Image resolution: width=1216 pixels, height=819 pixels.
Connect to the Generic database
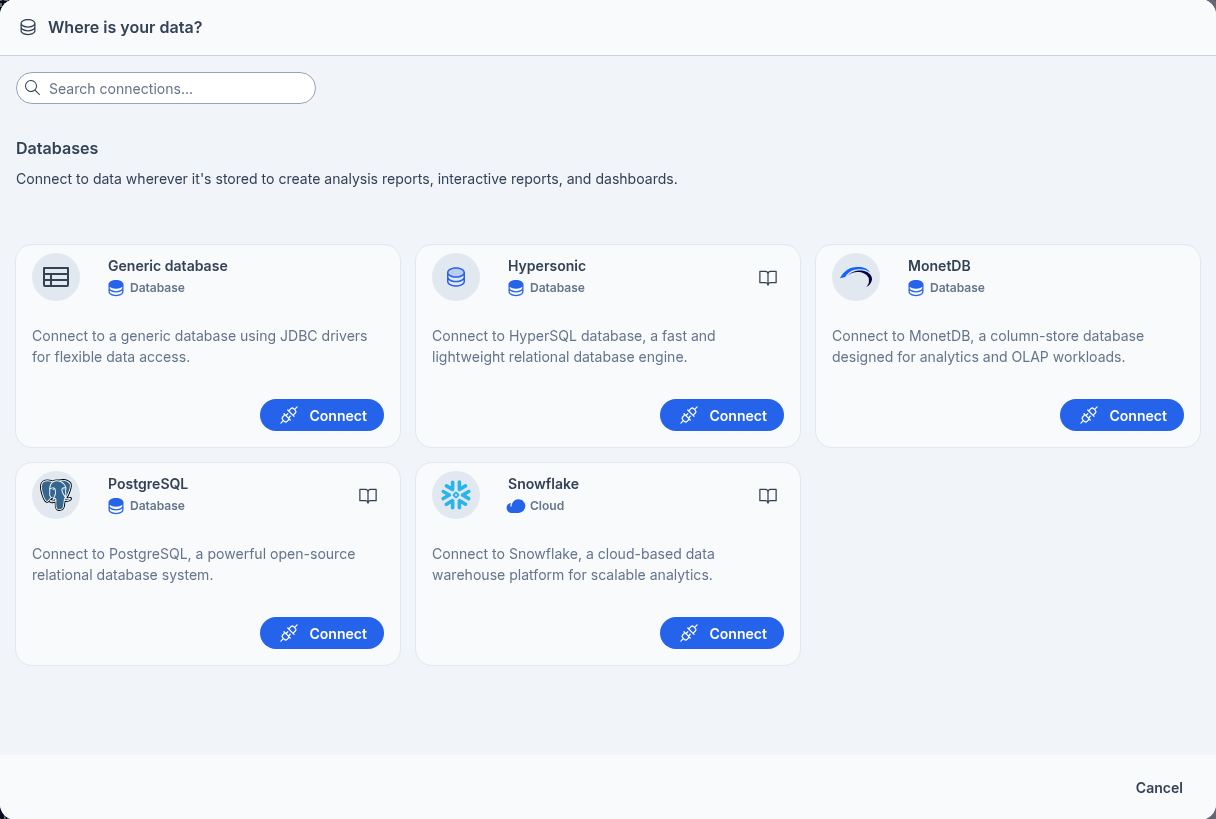(x=322, y=416)
